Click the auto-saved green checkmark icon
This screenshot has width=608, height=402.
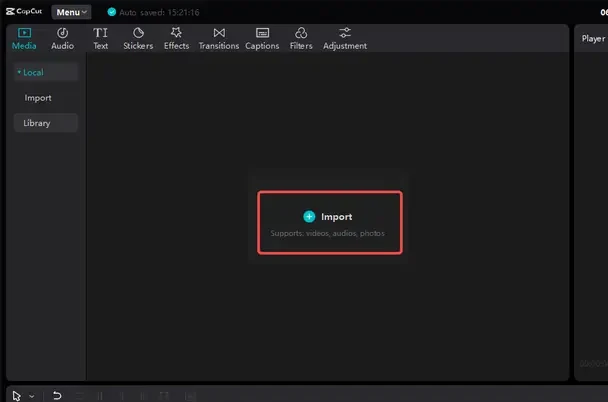pyautogui.click(x=112, y=12)
